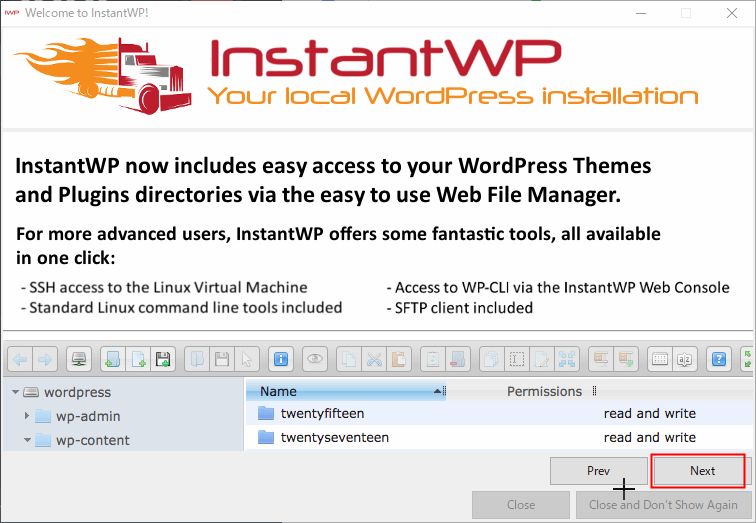This screenshot has width=756, height=523.
Task: Click the clipboard icon with arrows
Action: tap(433, 359)
